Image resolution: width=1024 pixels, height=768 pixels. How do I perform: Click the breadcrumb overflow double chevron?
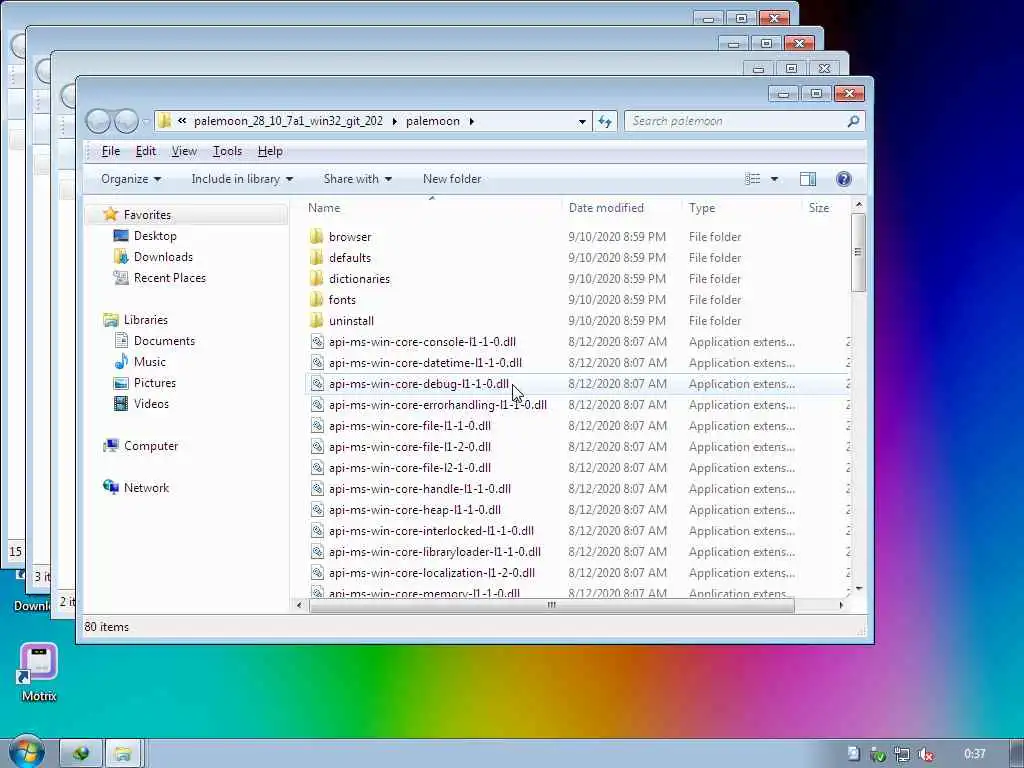[x=182, y=121]
